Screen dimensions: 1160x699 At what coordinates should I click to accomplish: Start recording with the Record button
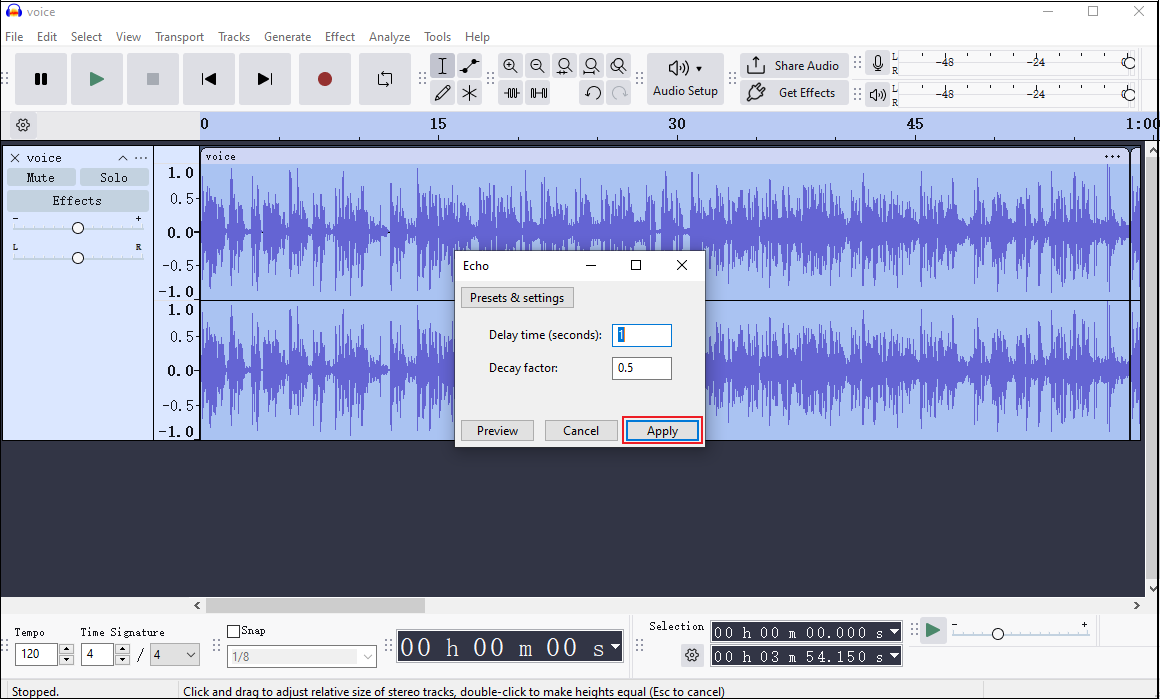(x=324, y=79)
